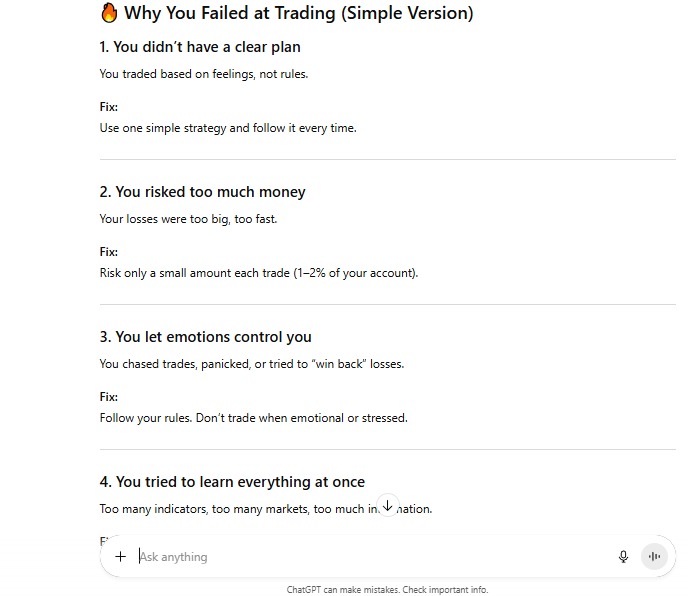Start voice mode with the waveform icon

655,557
